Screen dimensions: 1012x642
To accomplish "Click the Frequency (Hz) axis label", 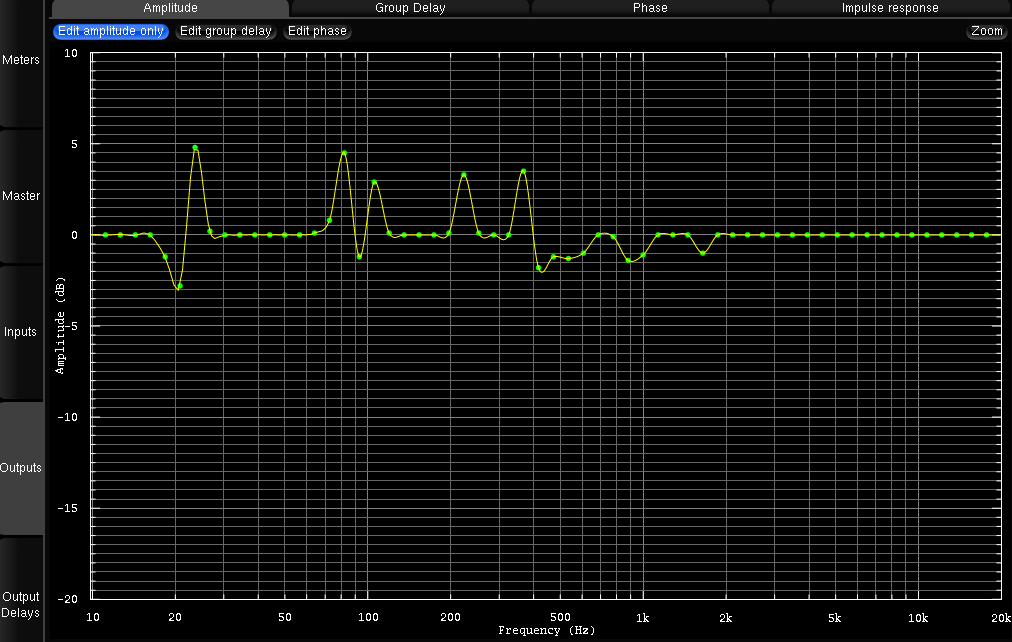I will coord(547,630).
